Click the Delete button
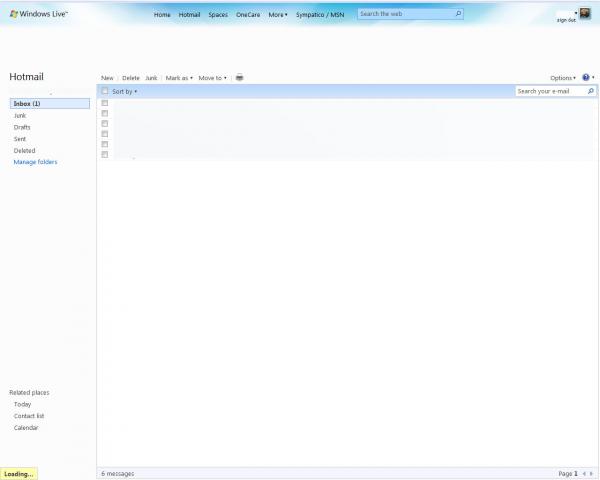The image size is (600, 480). pos(130,78)
